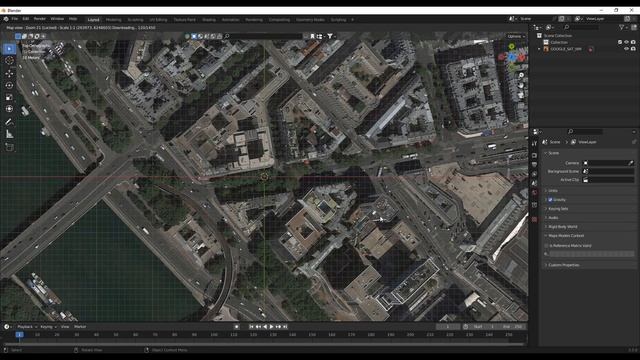Select the Measure ruler tool
The width and height of the screenshot is (640, 360).
tap(9, 134)
